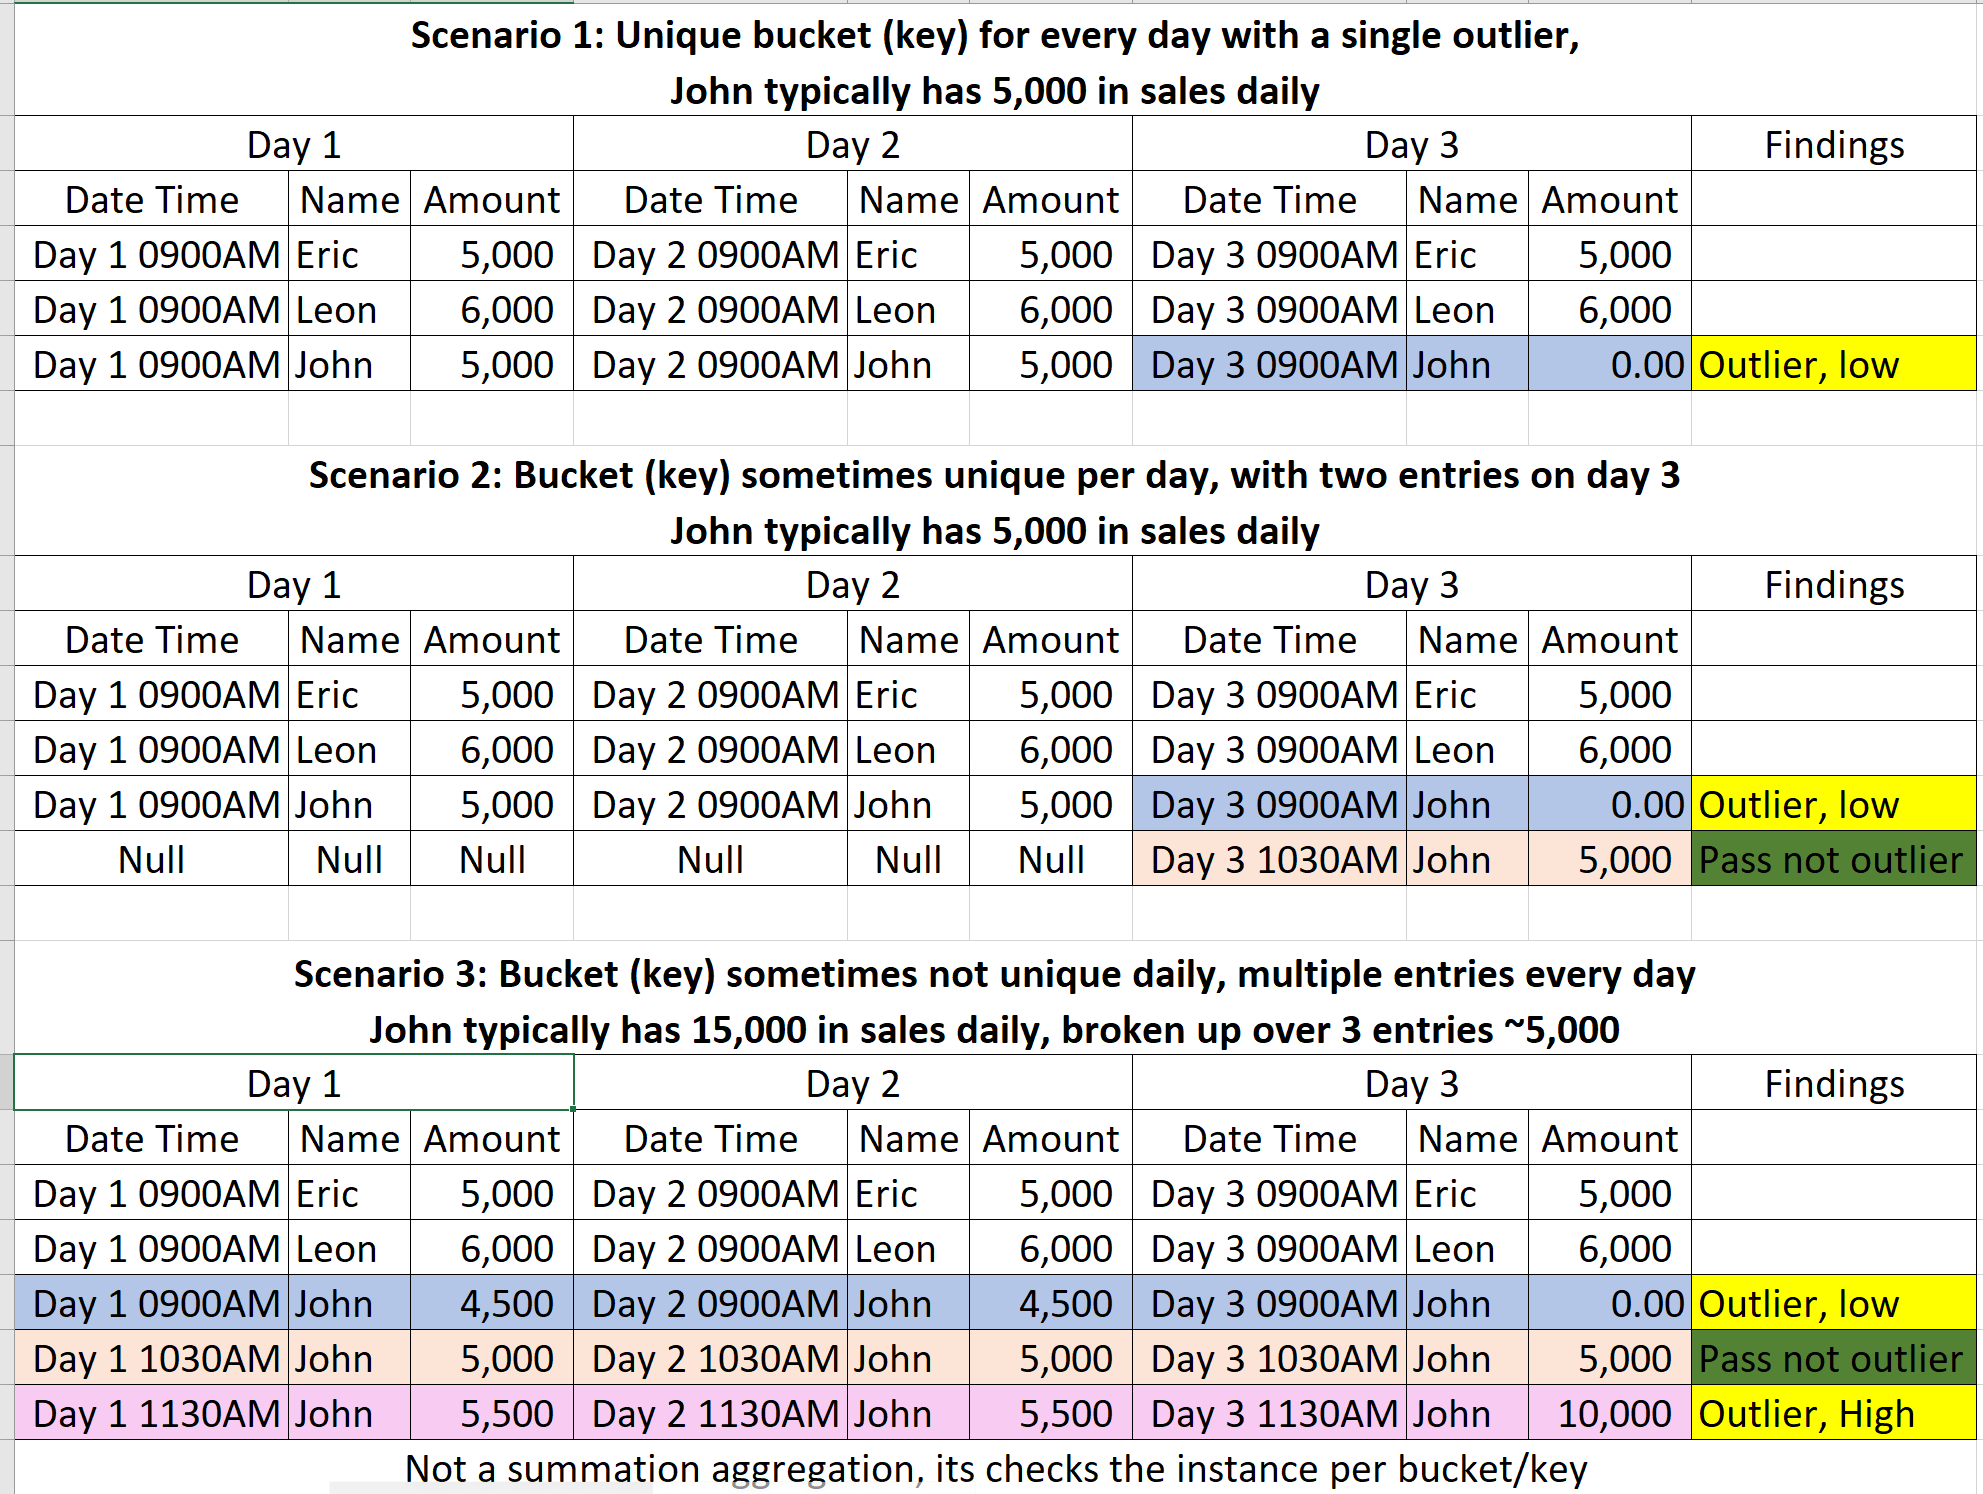Screen dimensions: 1983x1494
Task: Select the 10,000 amount cell for John
Action: coord(1610,1413)
